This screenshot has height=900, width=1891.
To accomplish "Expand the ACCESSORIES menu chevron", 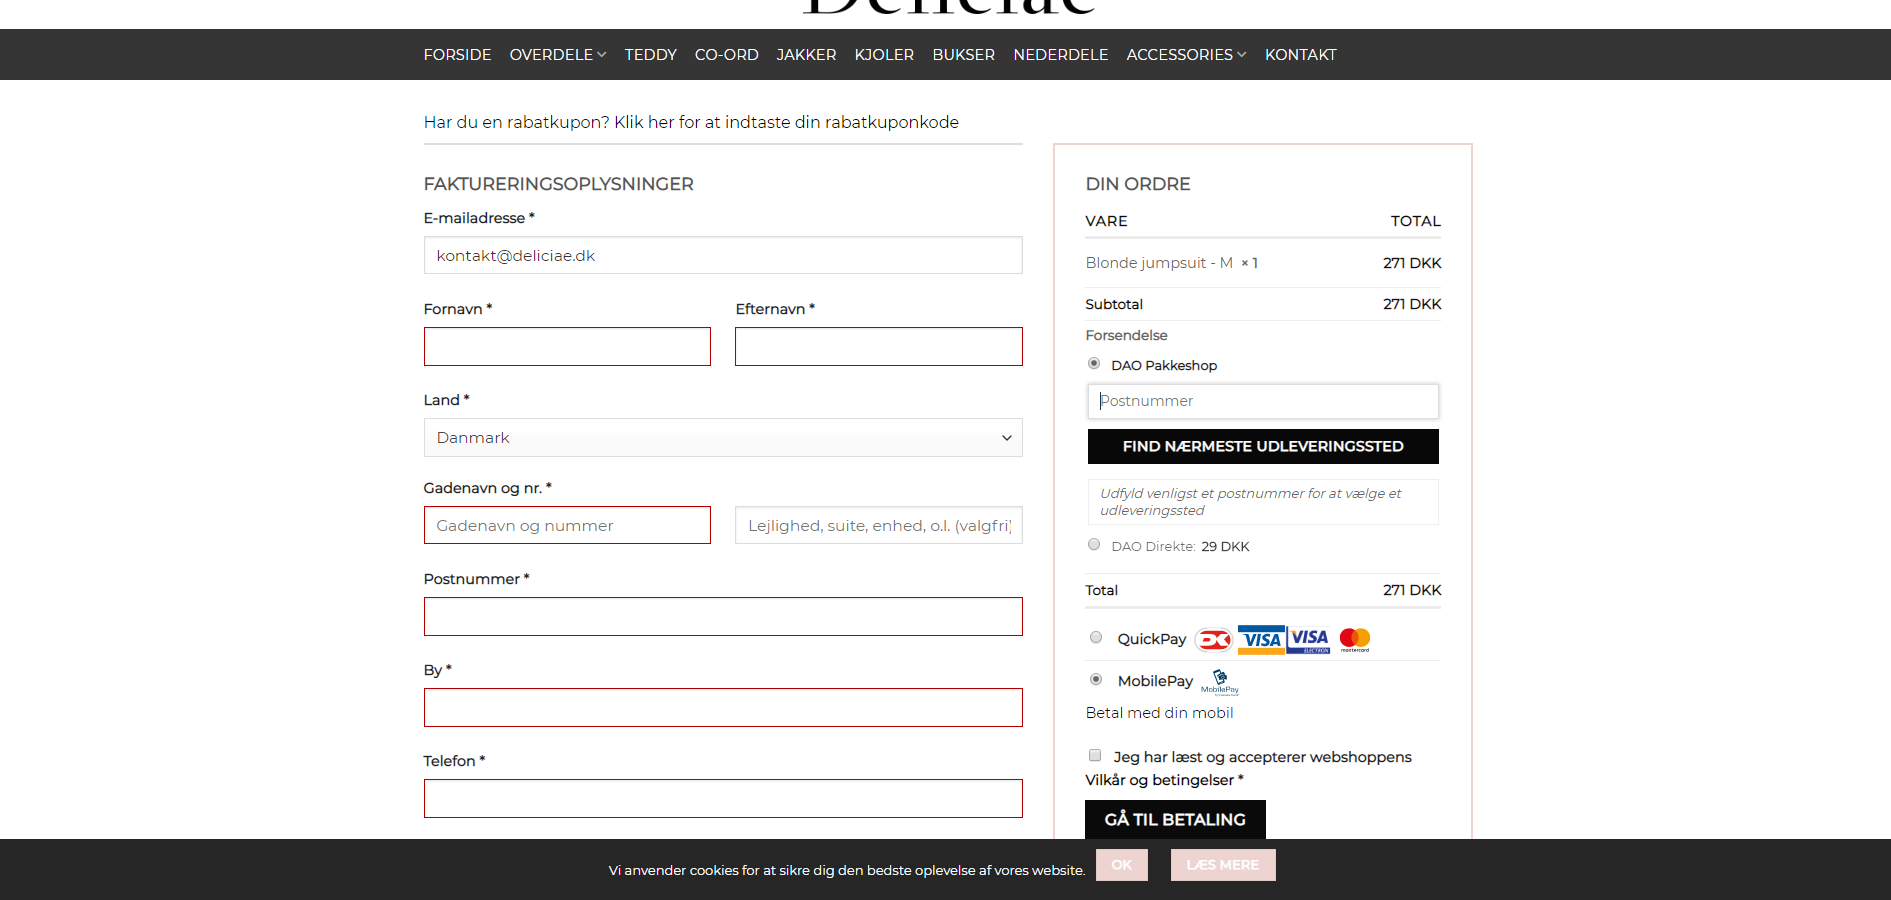I will 1242,55.
